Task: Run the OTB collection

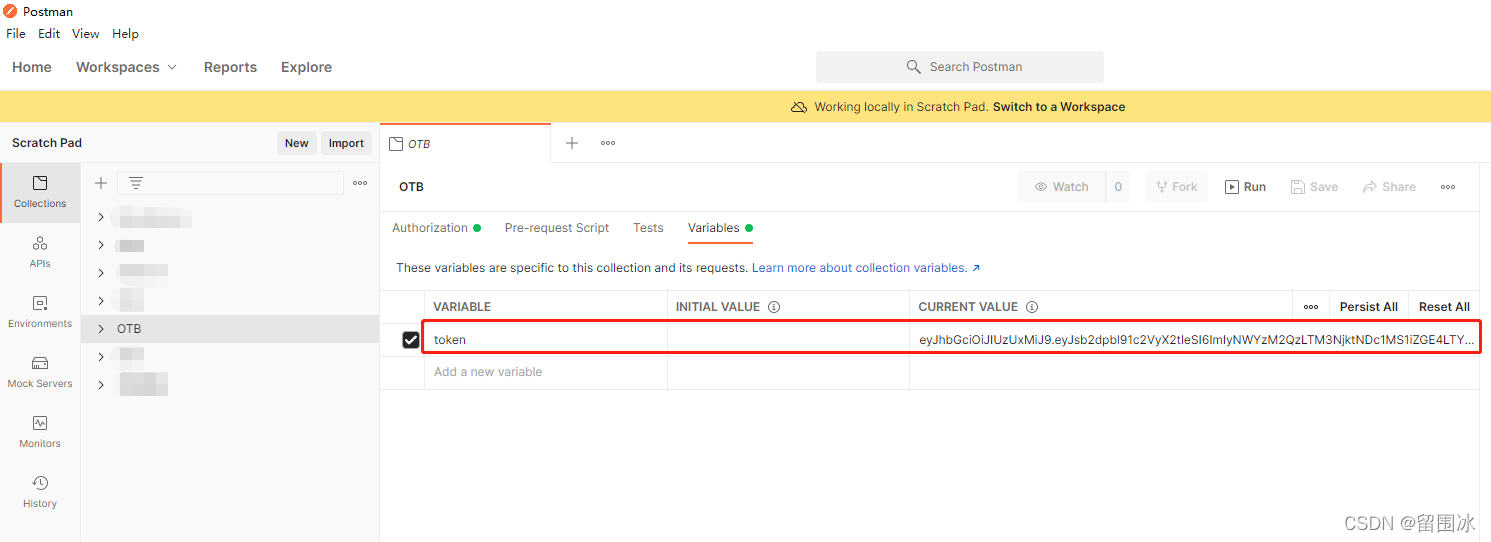Action: tap(1246, 187)
